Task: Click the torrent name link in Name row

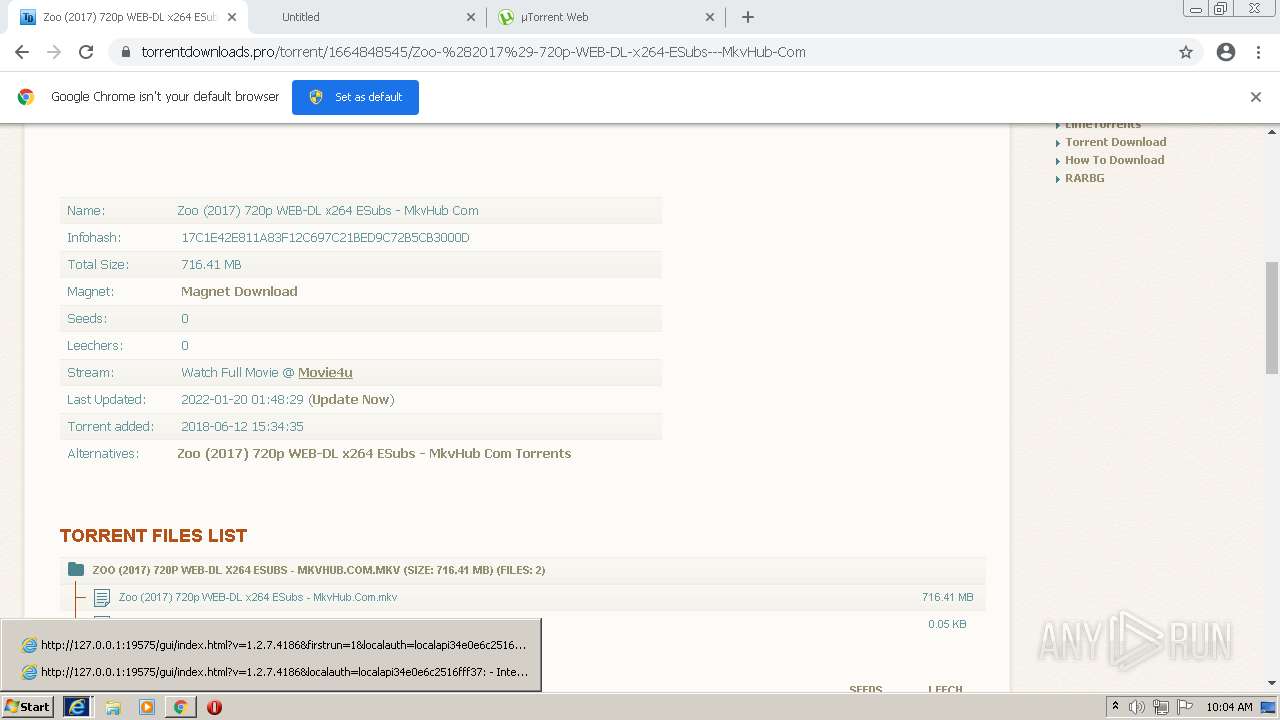Action: (328, 210)
